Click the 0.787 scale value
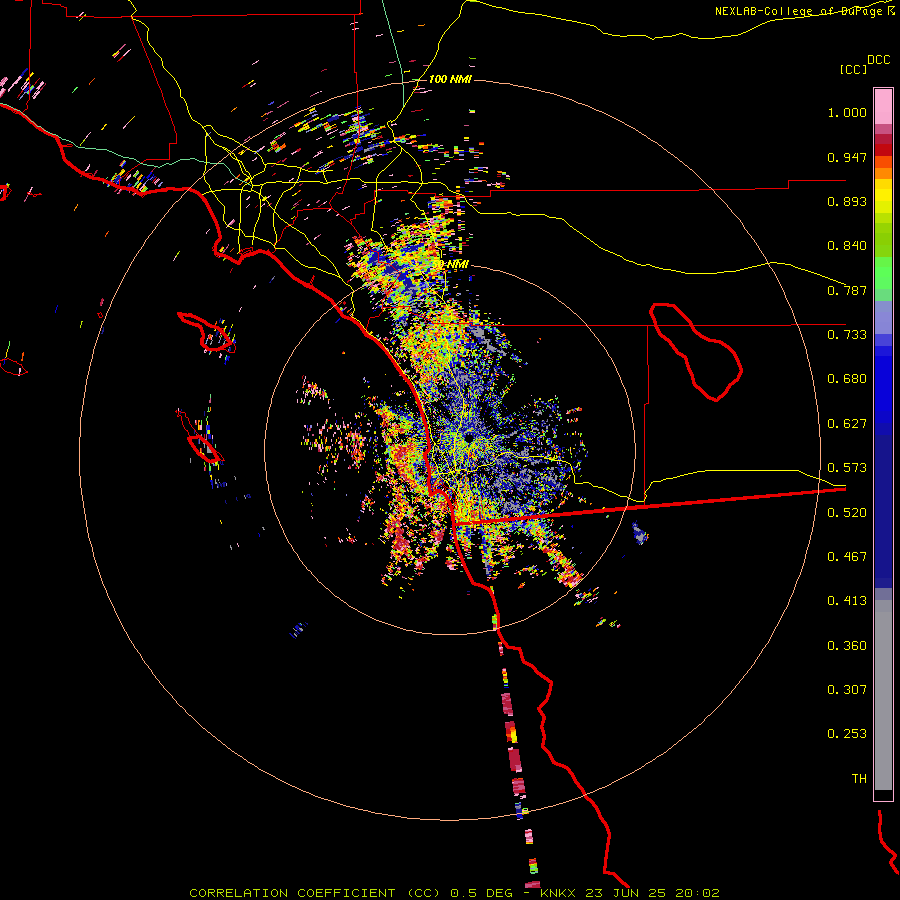 (847, 290)
